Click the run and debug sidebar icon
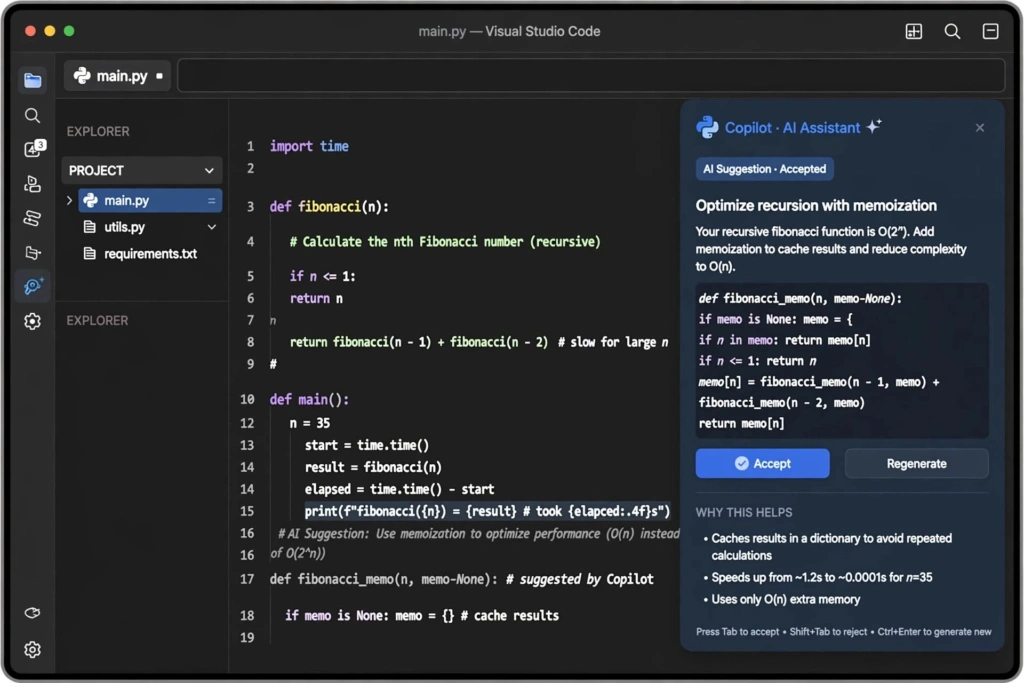This screenshot has width=1024, height=683. point(32,183)
